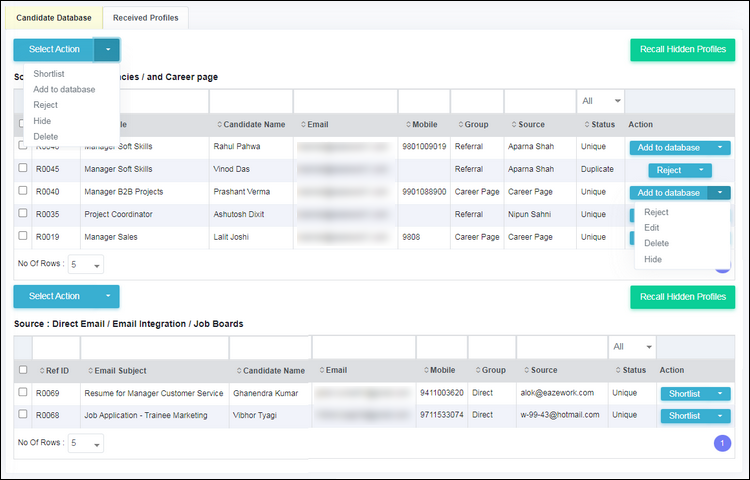Open the upper table Status filter All dropdown
Viewport: 750px width, 480px height.
tap(601, 101)
